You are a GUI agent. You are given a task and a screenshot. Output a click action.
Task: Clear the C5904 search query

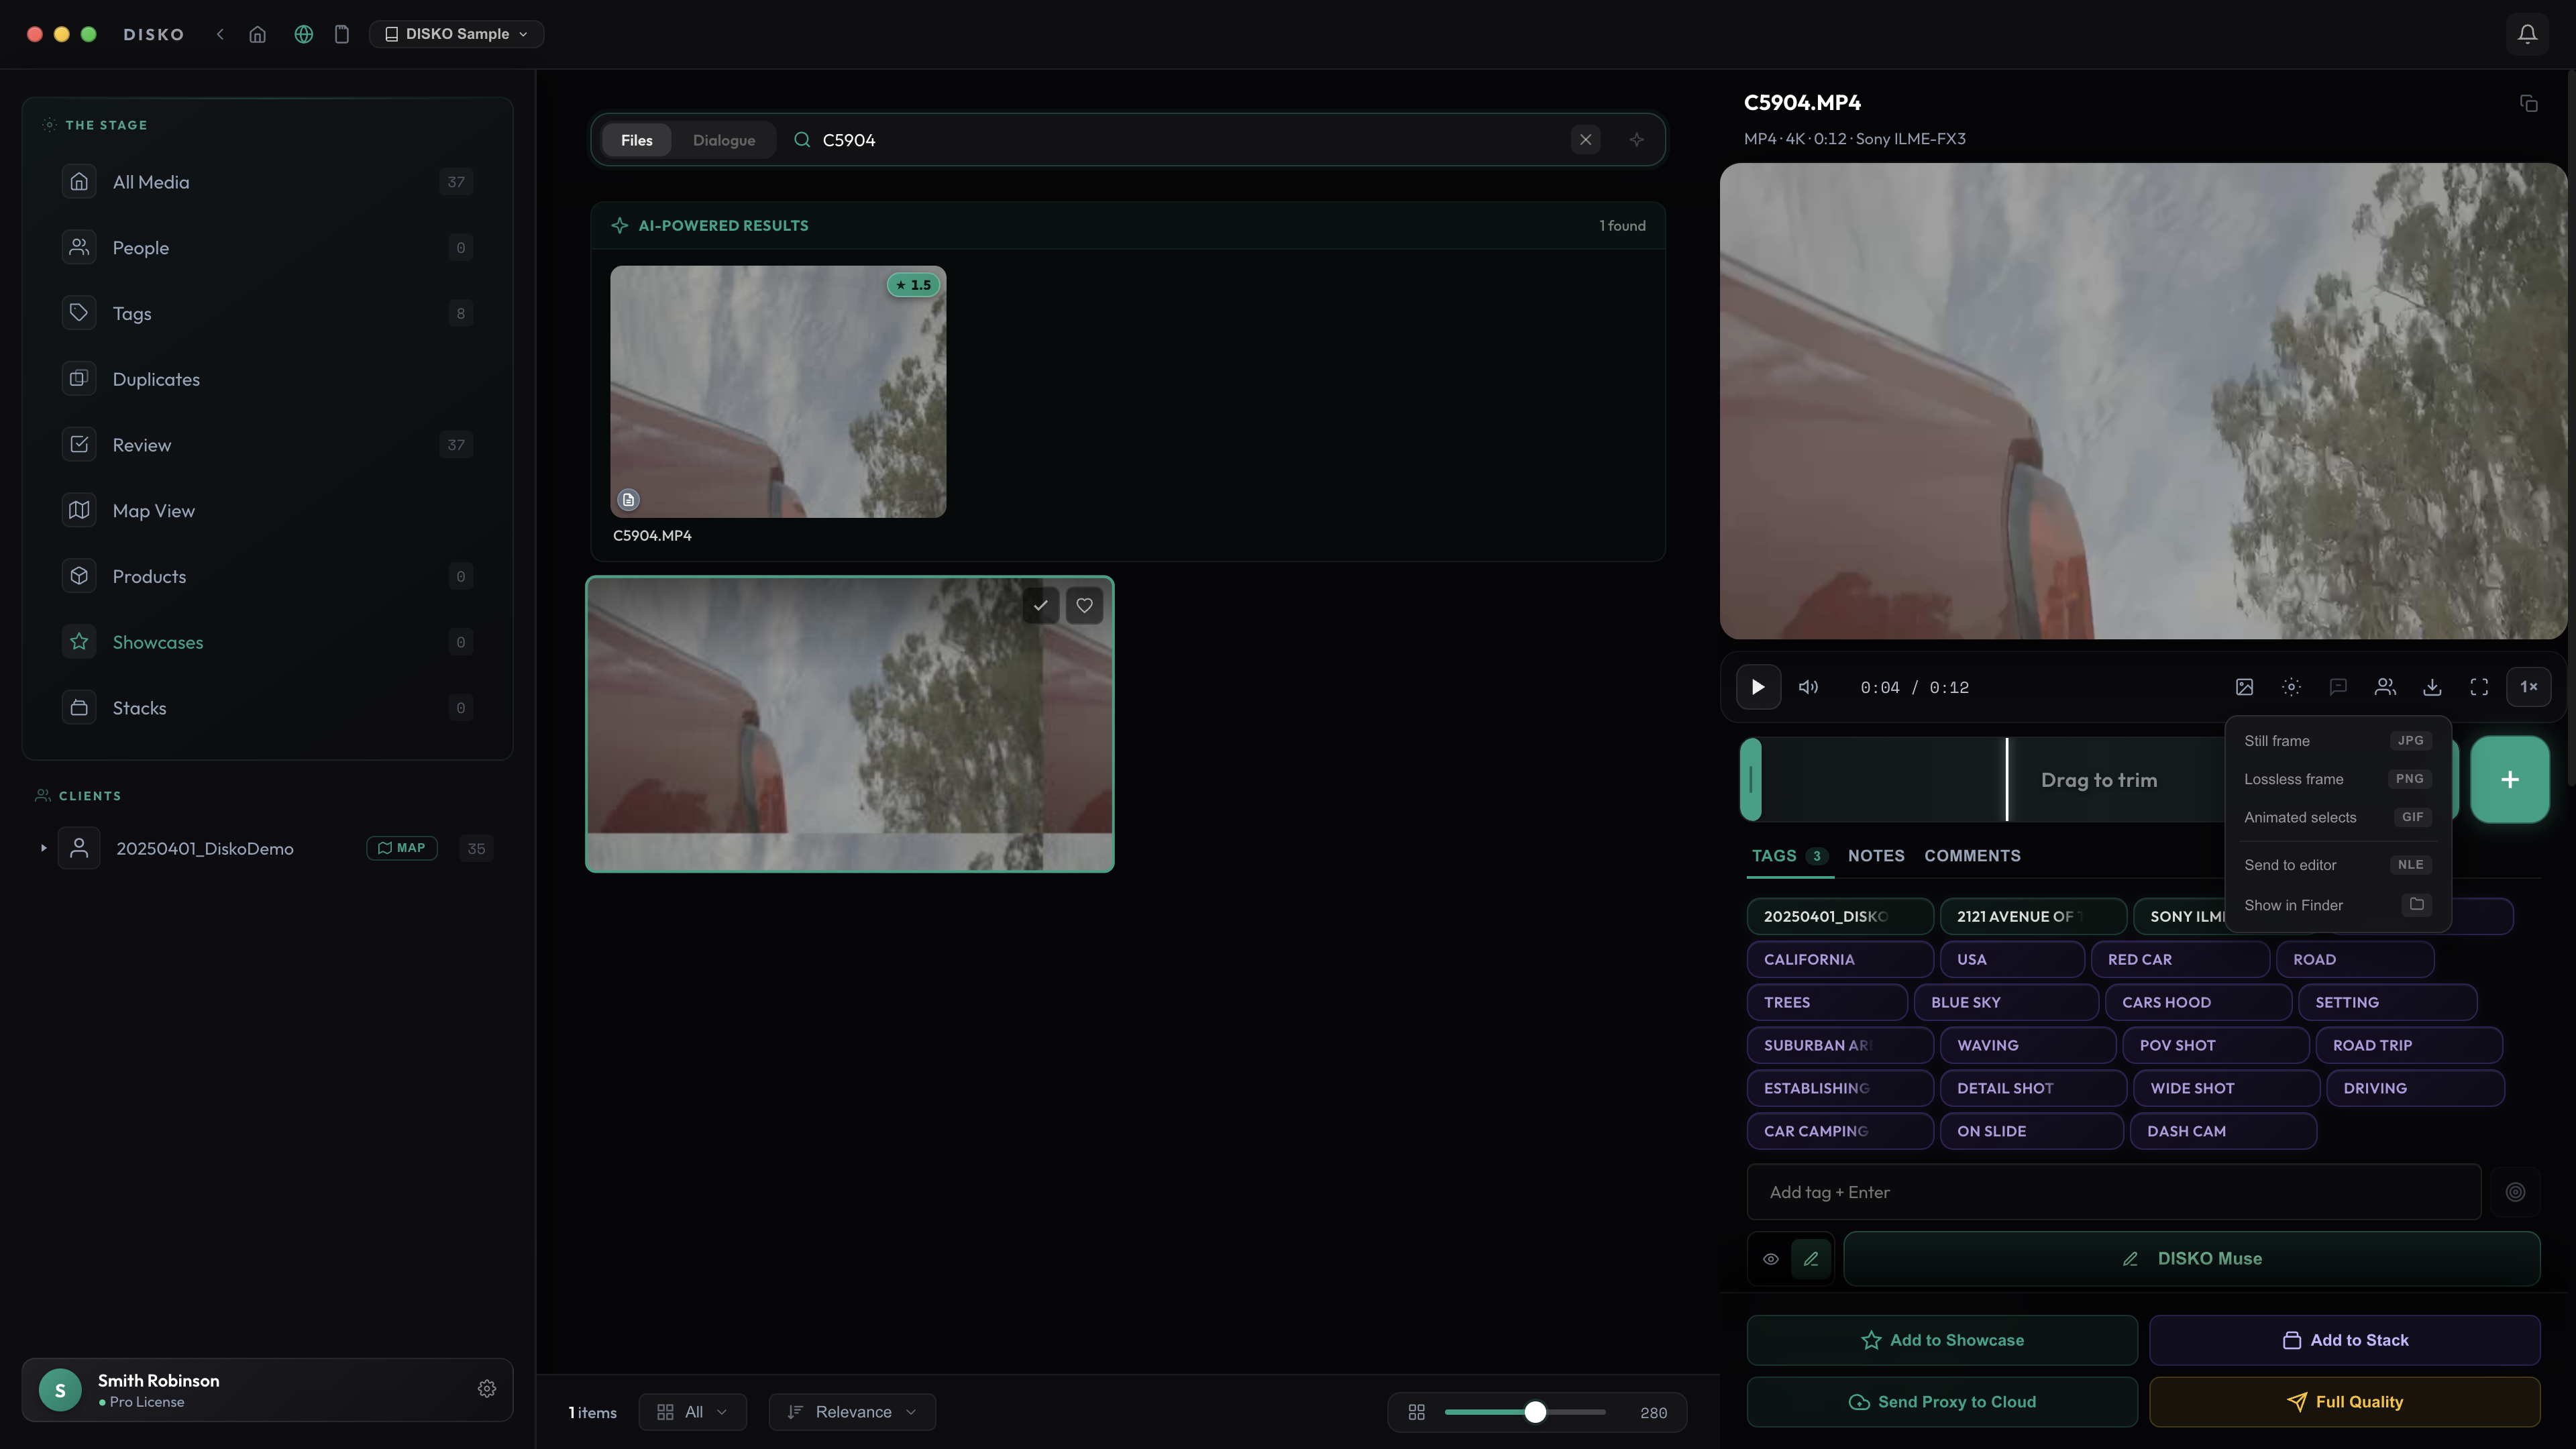[1585, 140]
